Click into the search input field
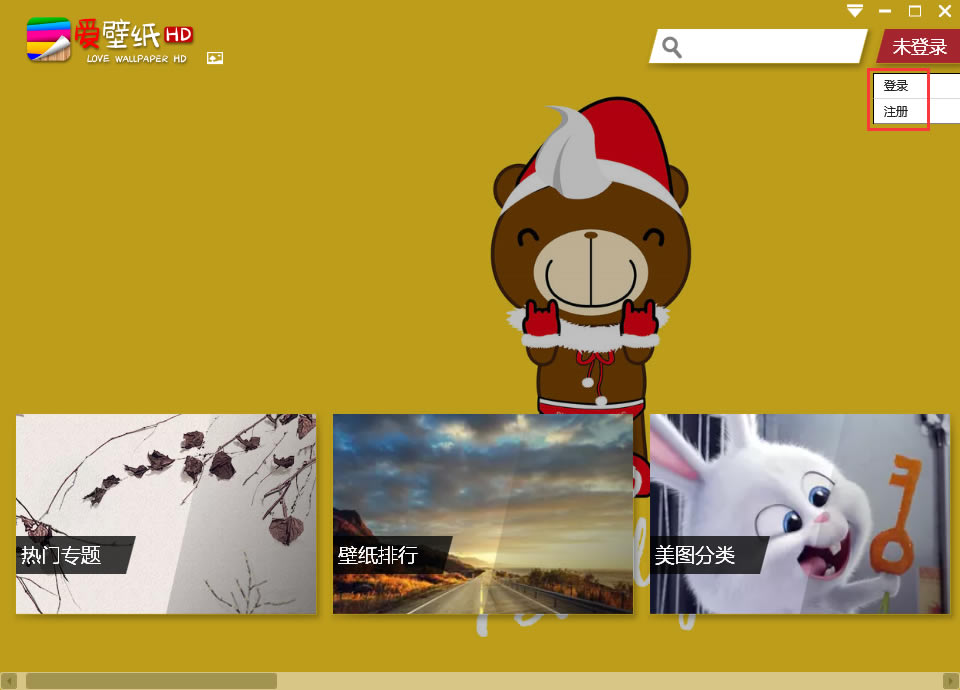The width and height of the screenshot is (960, 690). click(x=758, y=46)
